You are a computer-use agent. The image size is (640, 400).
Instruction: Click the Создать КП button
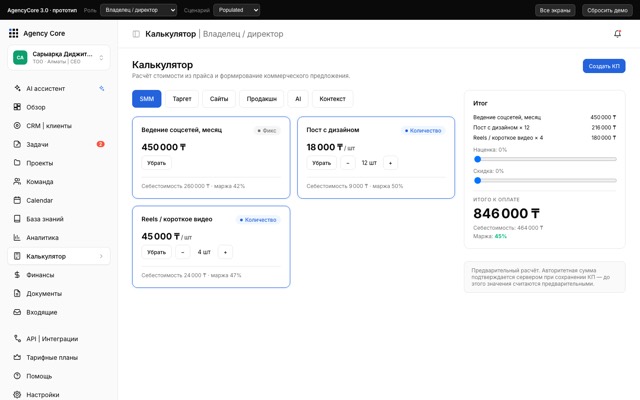pos(604,66)
